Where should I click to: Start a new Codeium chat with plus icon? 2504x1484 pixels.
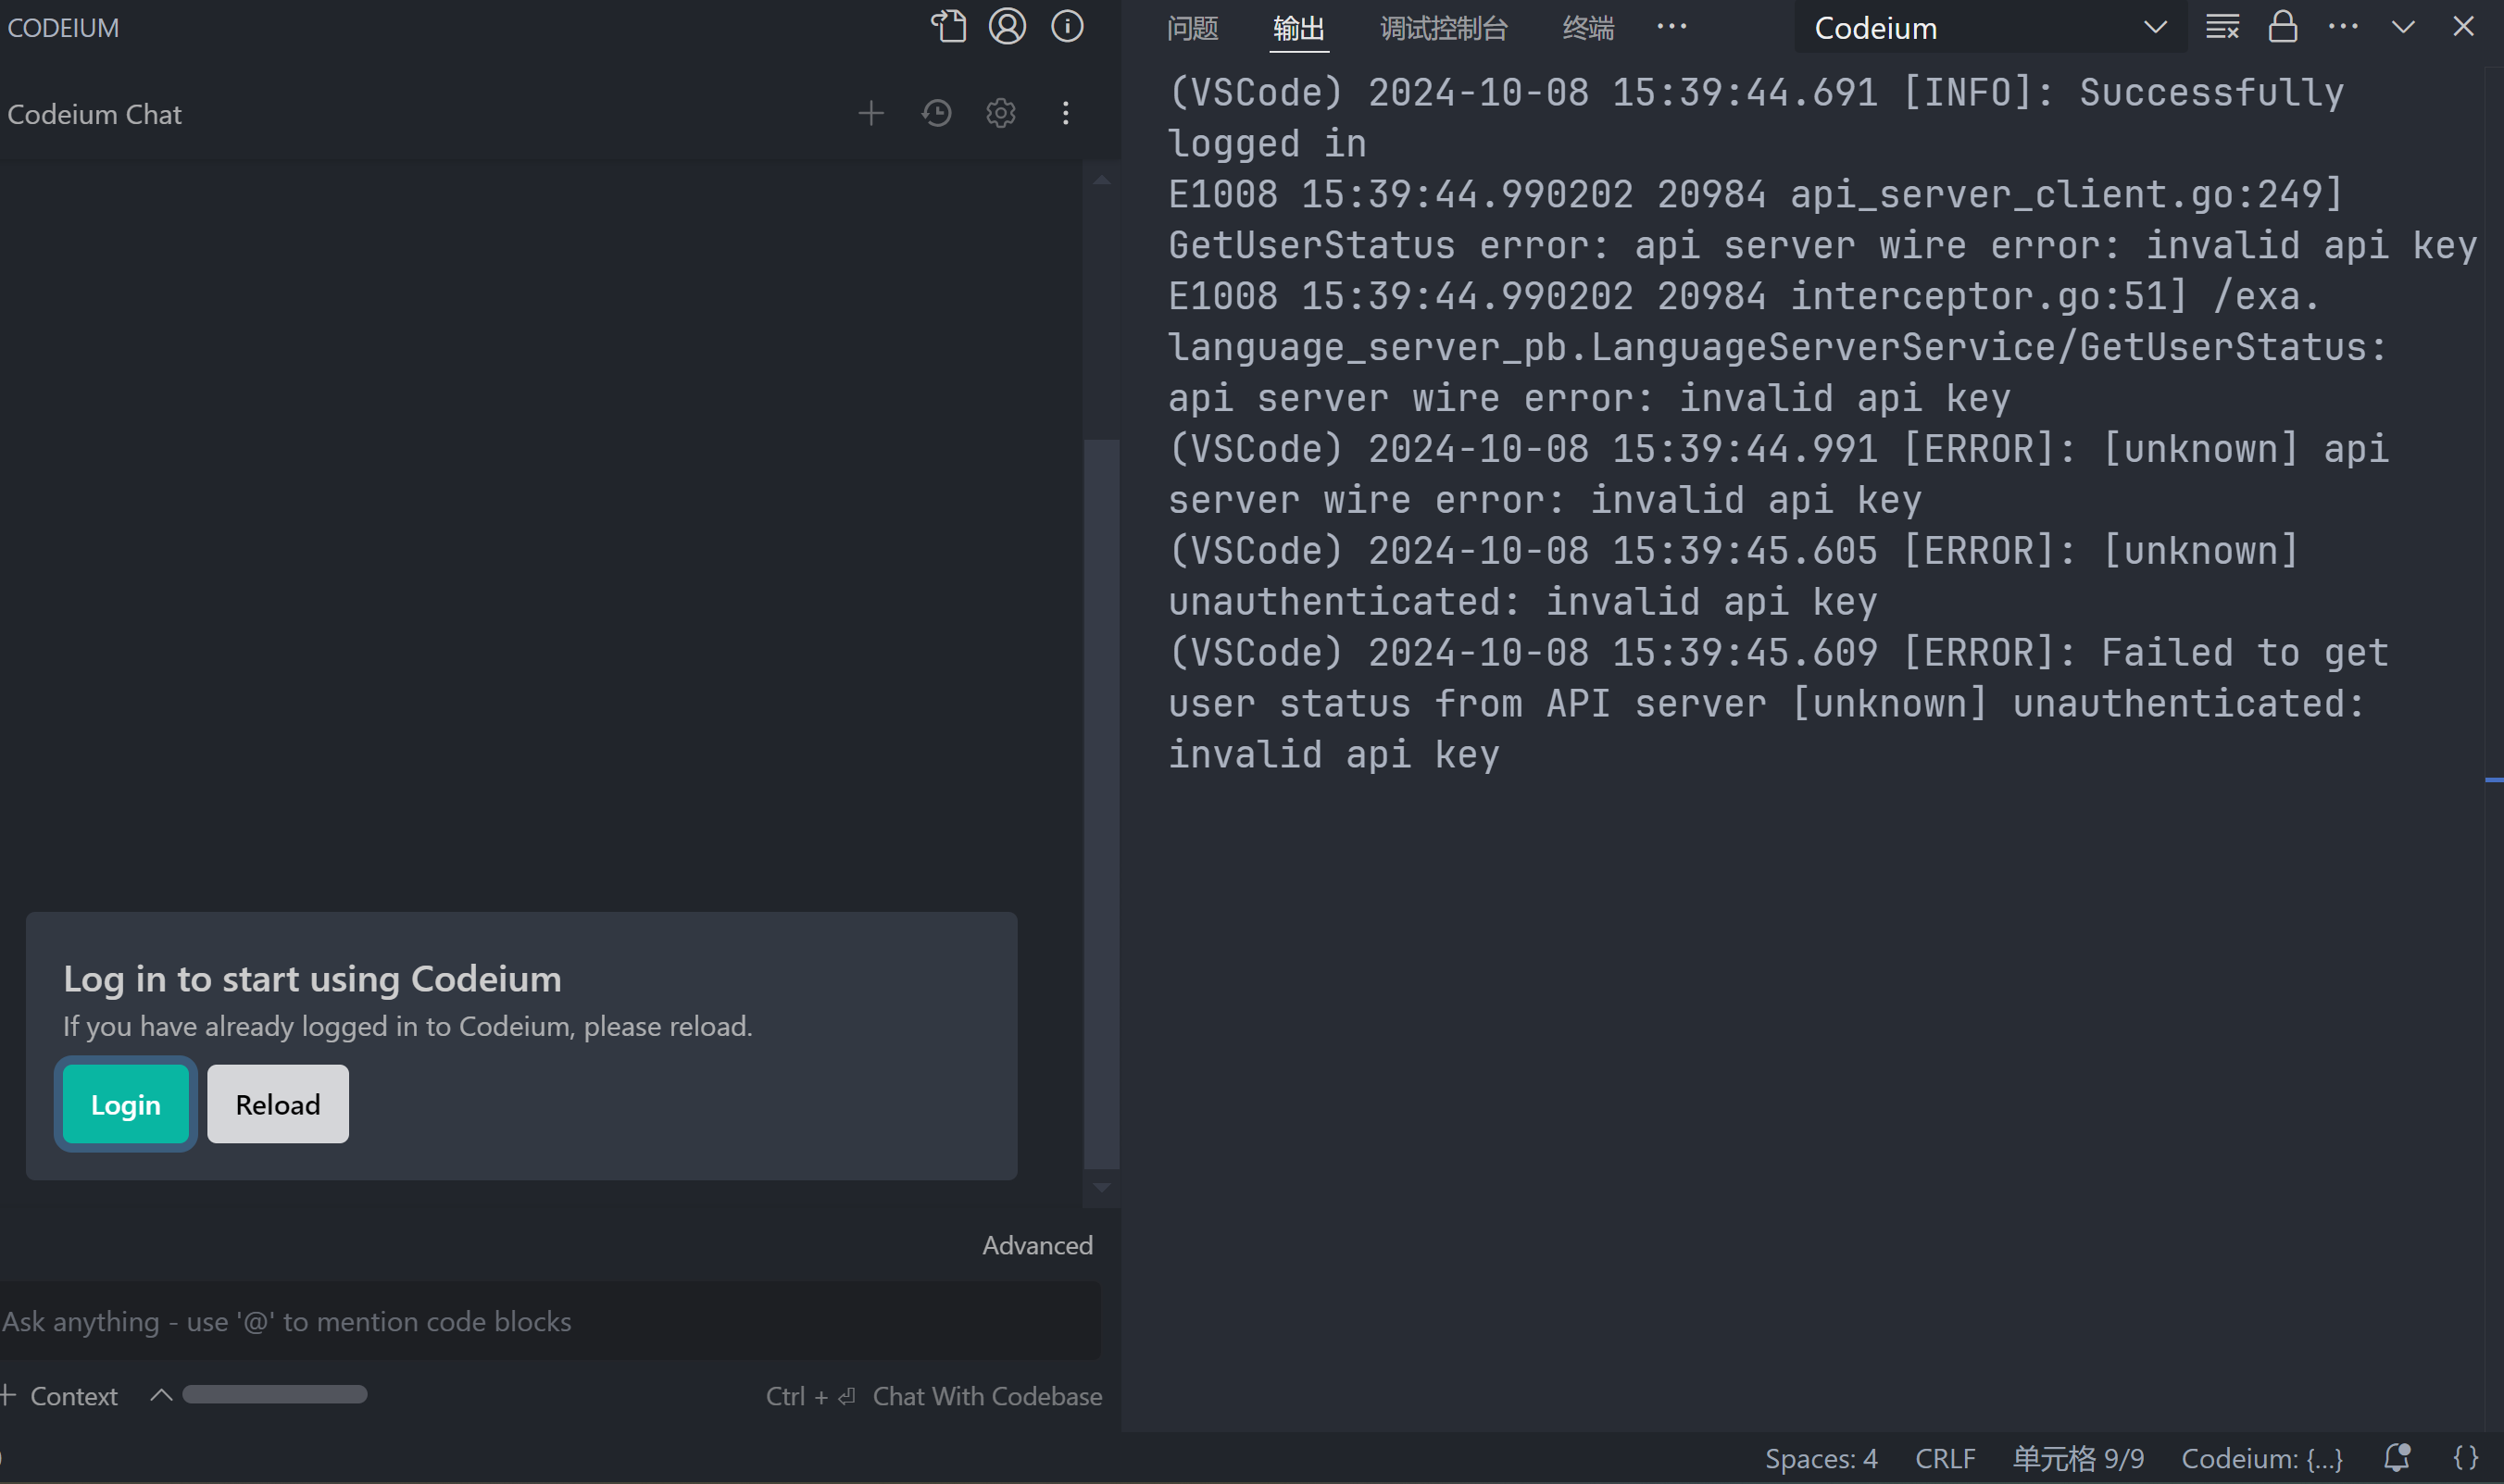(871, 114)
